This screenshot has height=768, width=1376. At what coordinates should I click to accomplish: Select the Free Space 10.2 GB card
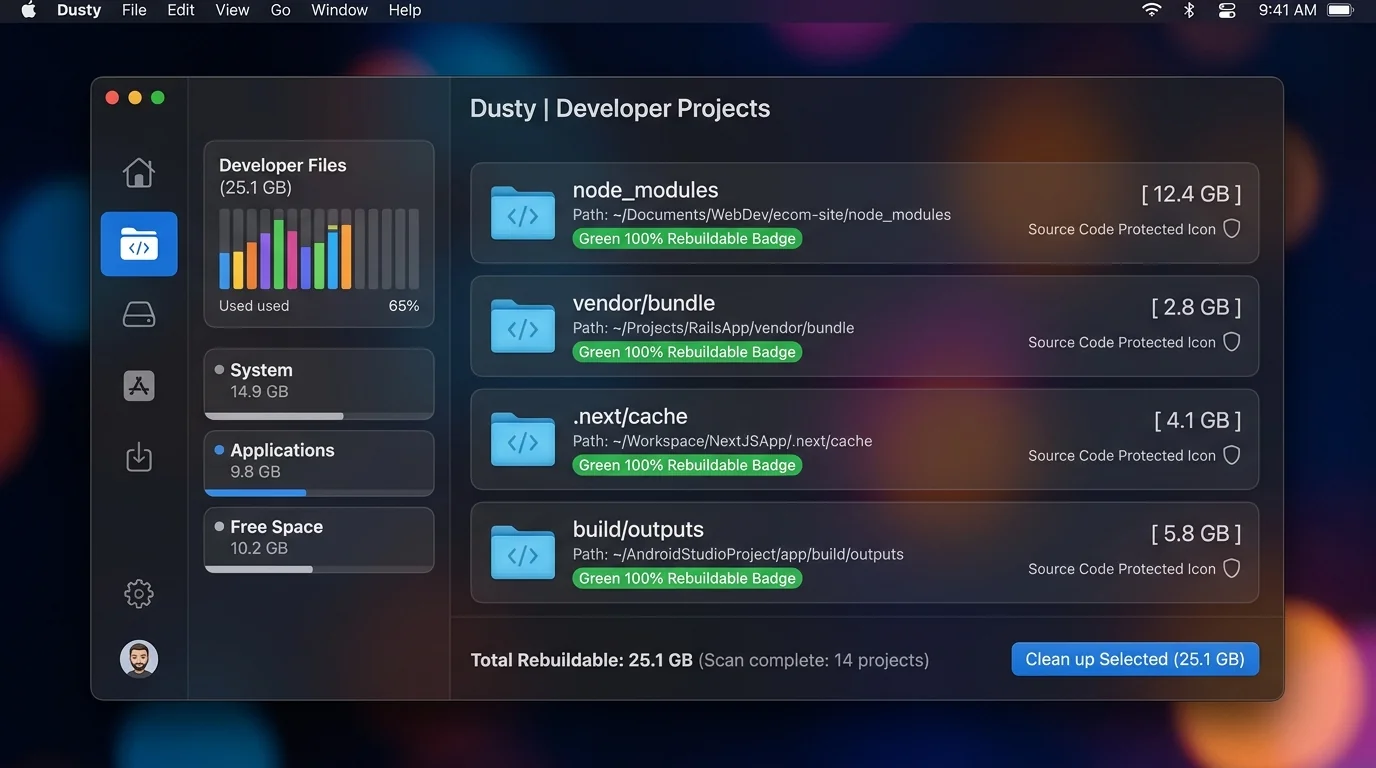pyautogui.click(x=319, y=540)
